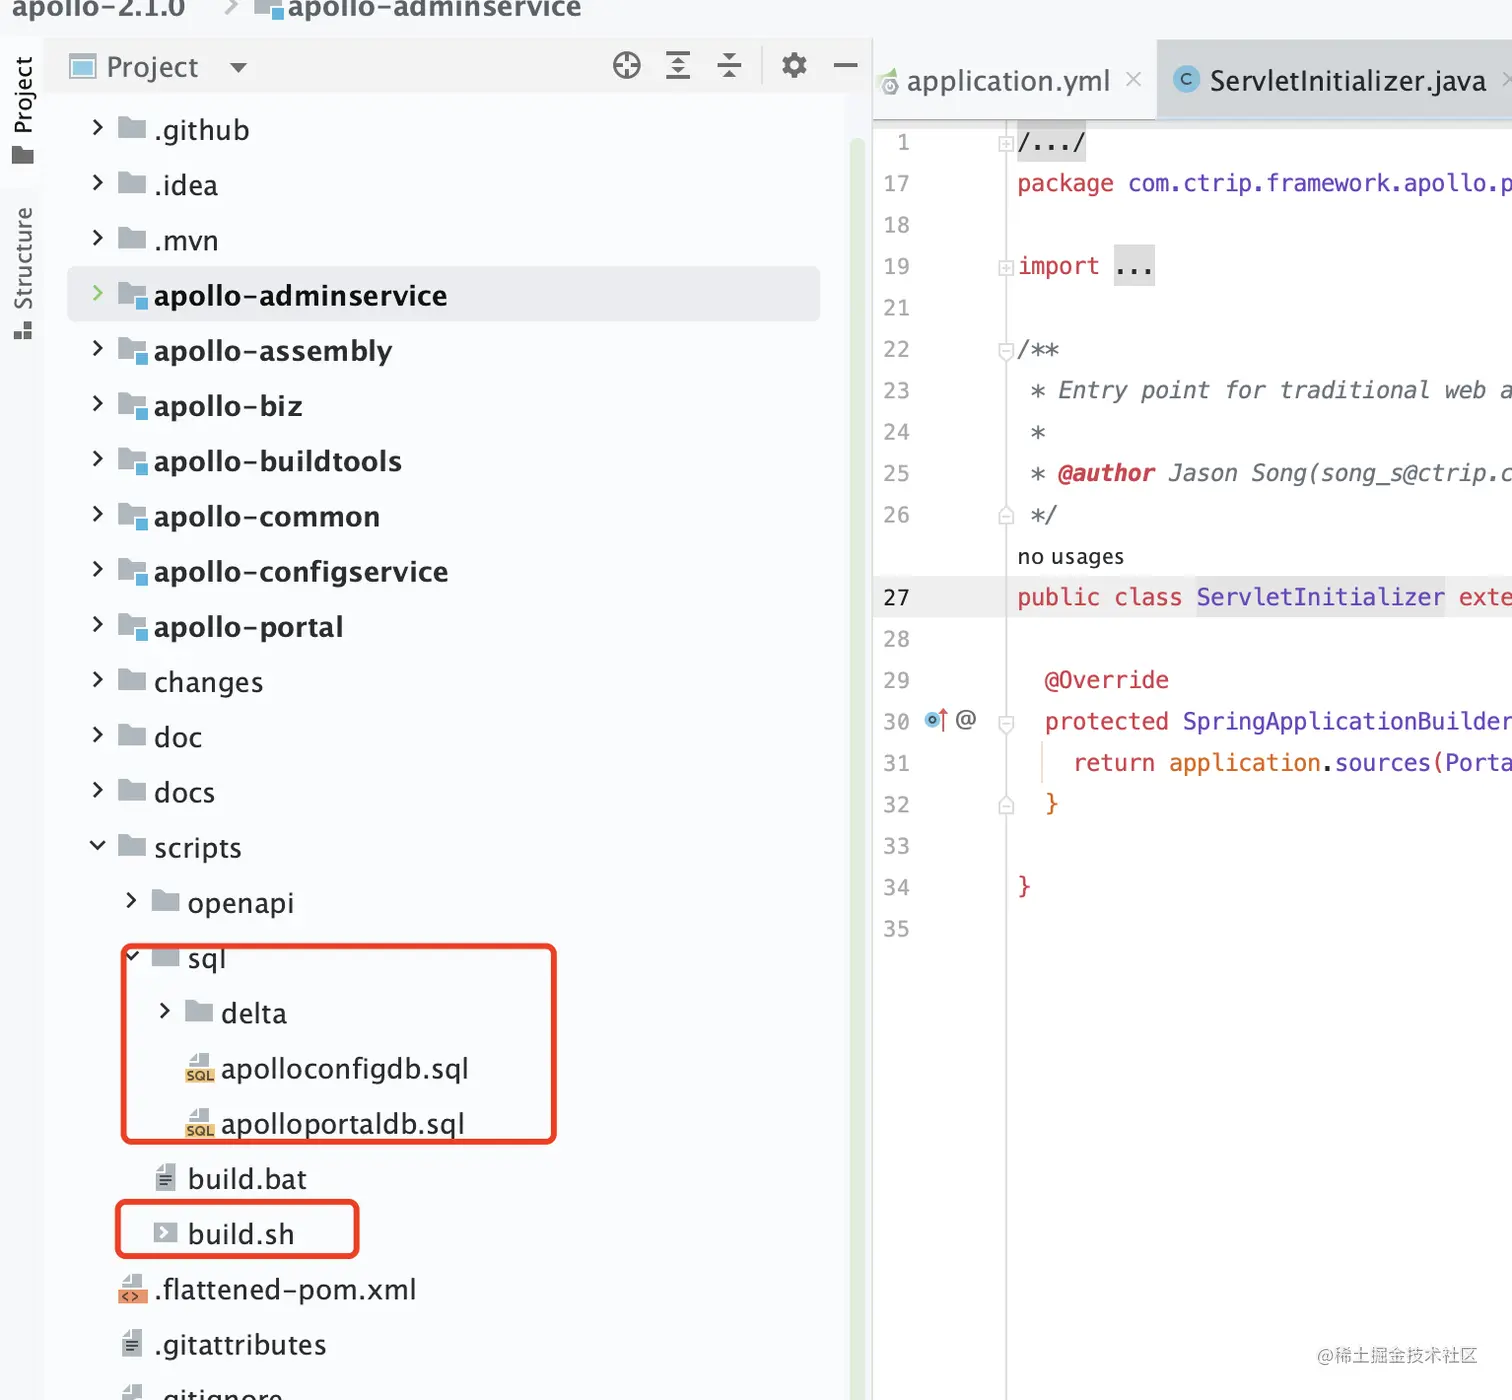The height and width of the screenshot is (1400, 1512).
Task: Open apolloportaldb.sql file
Action: [342, 1124]
